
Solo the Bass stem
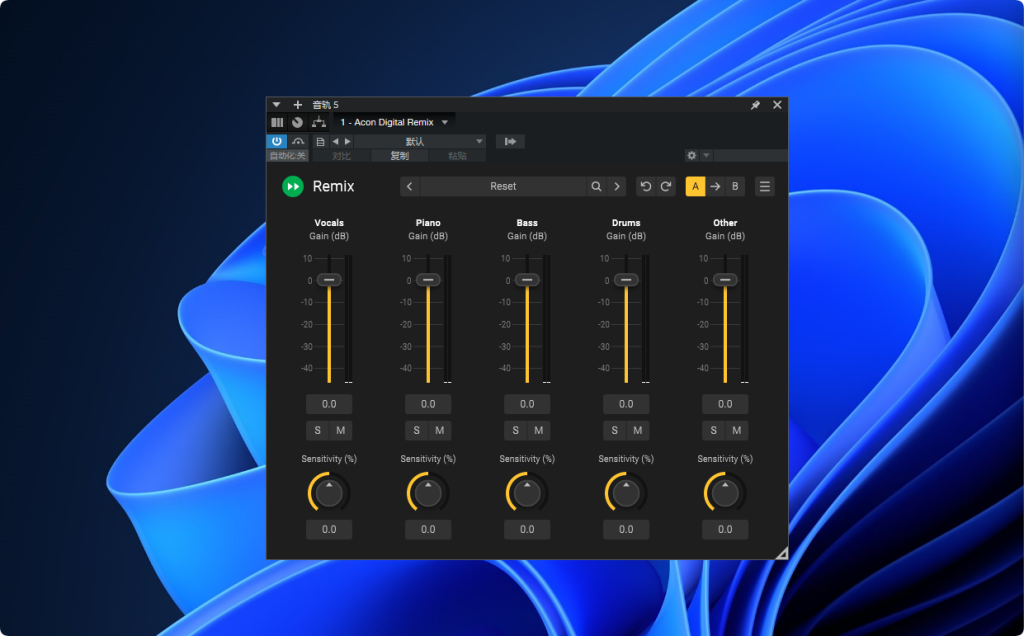click(x=516, y=430)
